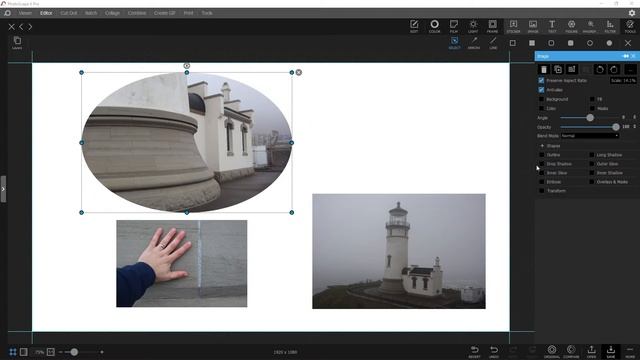This screenshot has width=640, height=360.
Task: Toggle Preserve Aspect Ratio checkbox
Action: click(541, 80)
